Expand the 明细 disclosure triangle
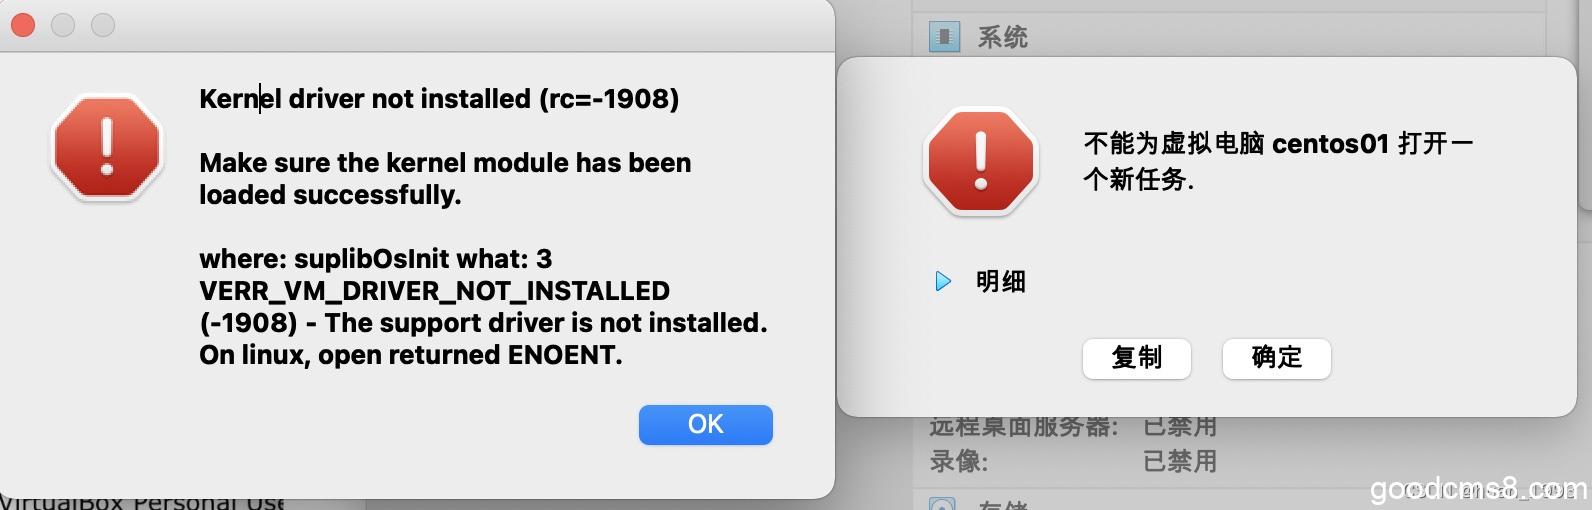 (942, 281)
